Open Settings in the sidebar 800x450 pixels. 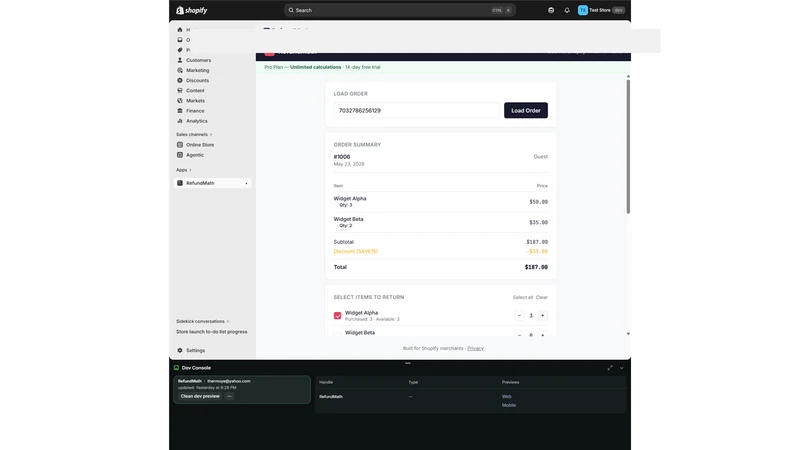point(195,351)
